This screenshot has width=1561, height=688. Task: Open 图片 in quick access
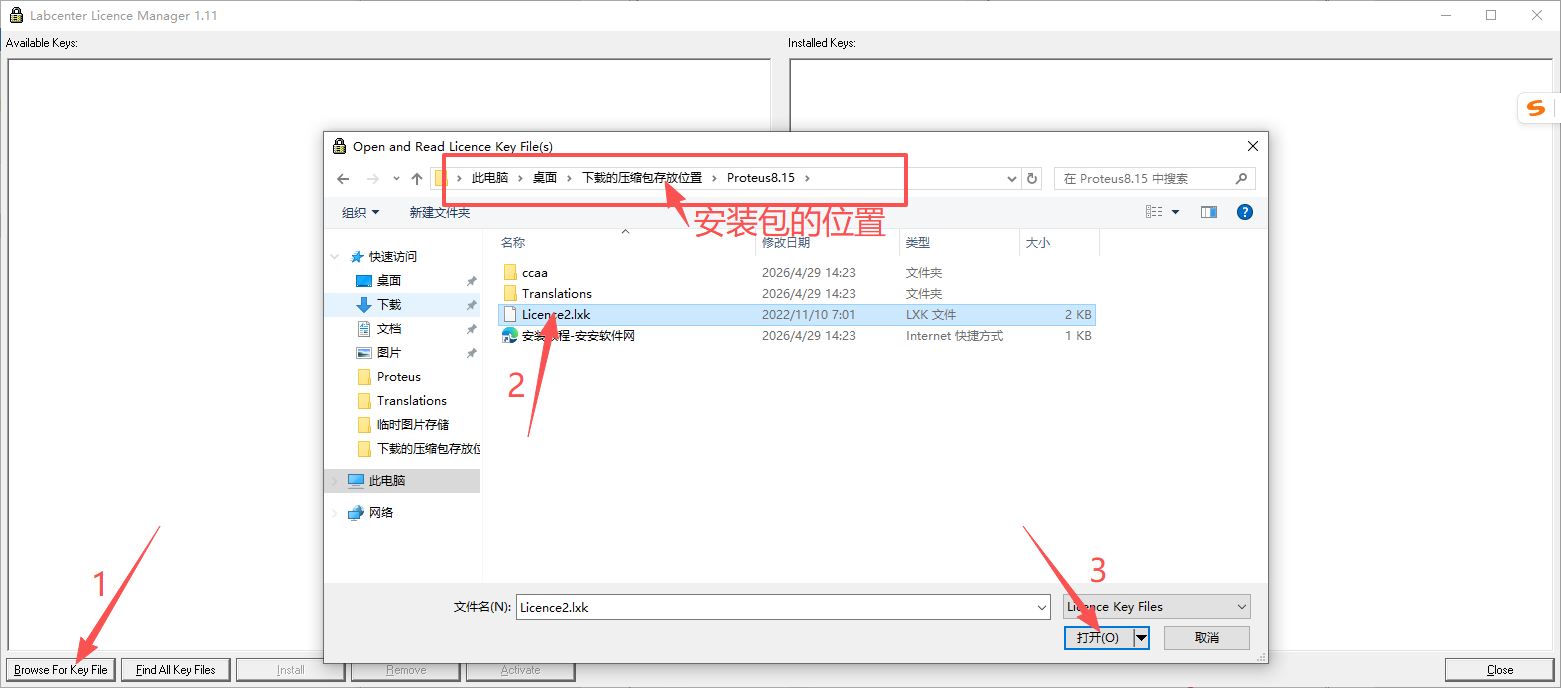point(389,353)
